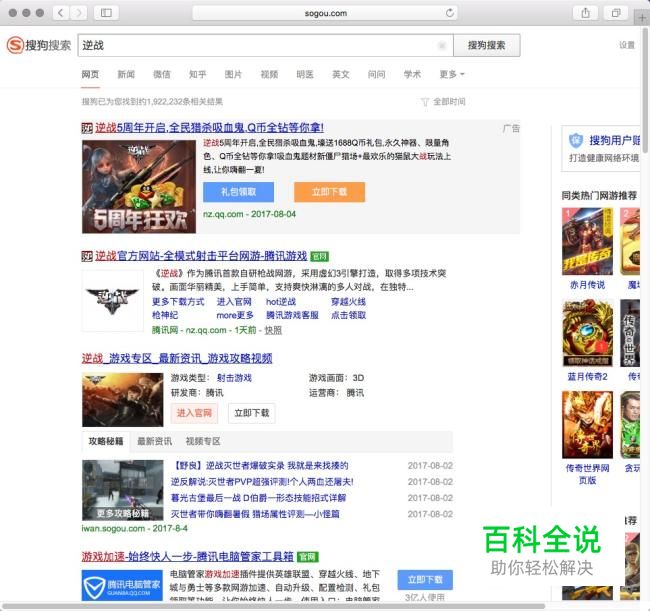The width and height of the screenshot is (650, 611).
Task: Switch to the 图片 tab
Action: (x=233, y=74)
